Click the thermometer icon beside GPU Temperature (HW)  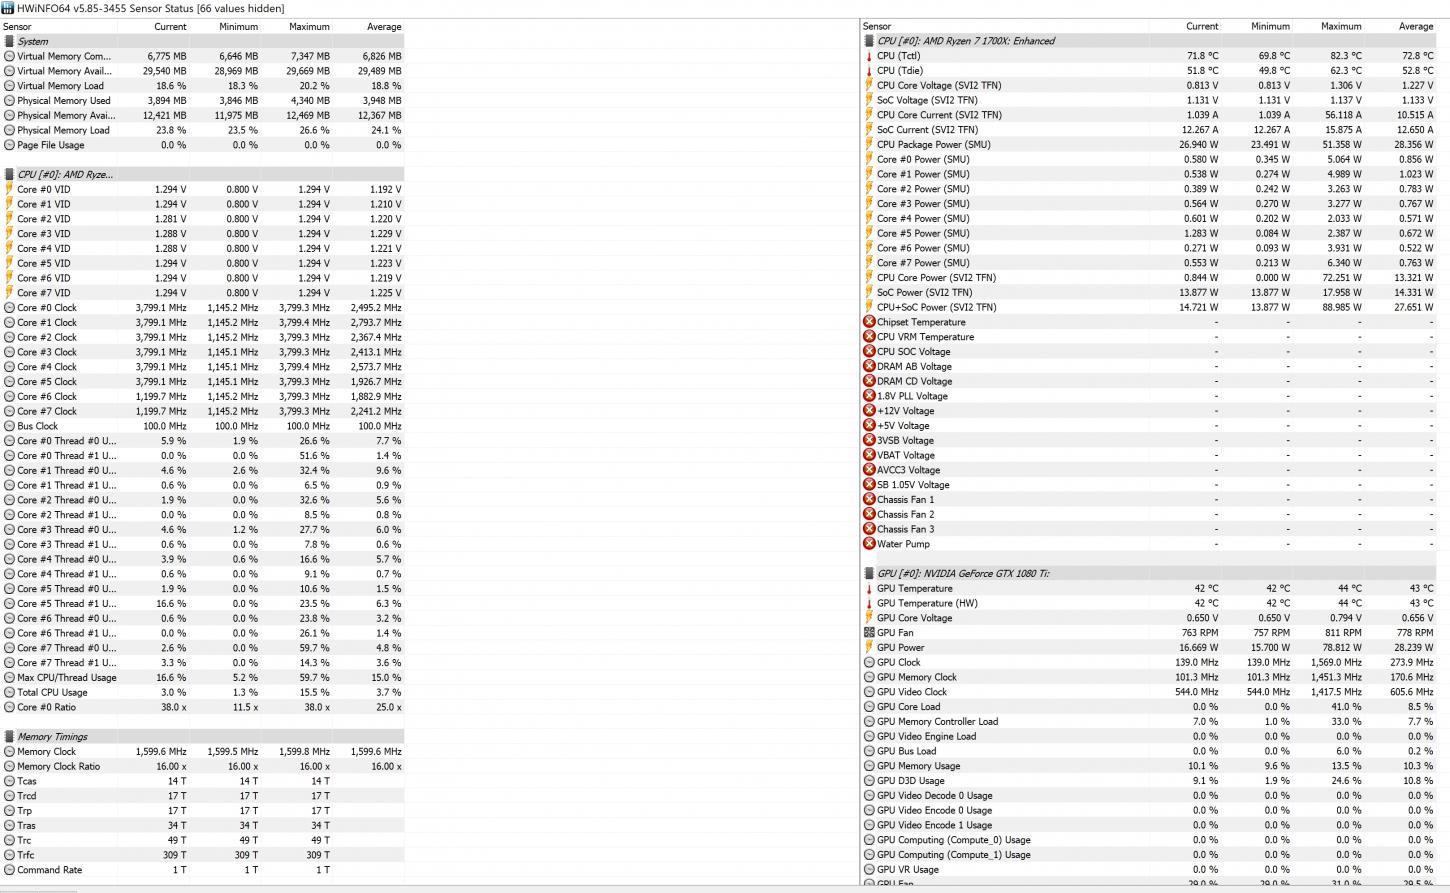click(x=869, y=603)
